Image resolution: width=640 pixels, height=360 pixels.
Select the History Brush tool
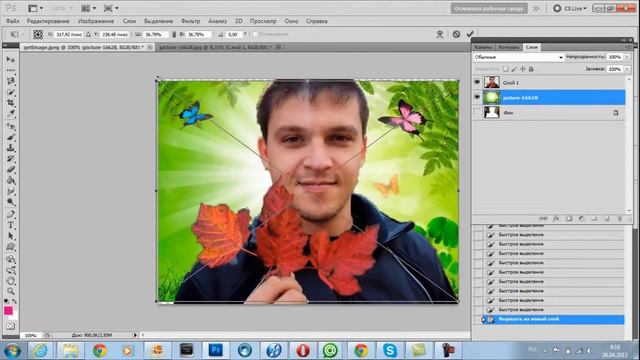coord(11,158)
